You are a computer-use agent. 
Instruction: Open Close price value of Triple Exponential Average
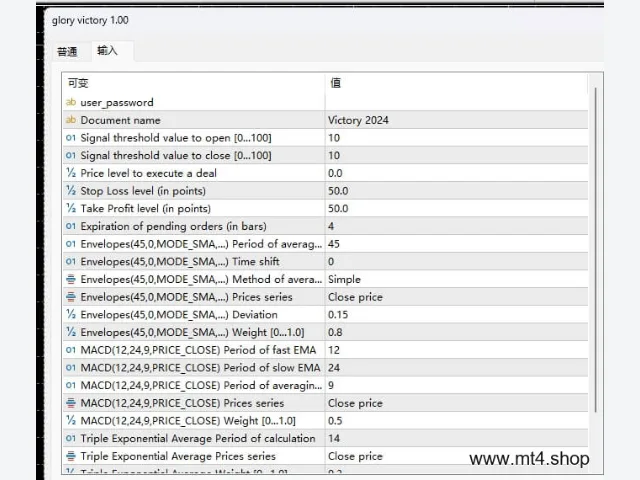click(356, 456)
